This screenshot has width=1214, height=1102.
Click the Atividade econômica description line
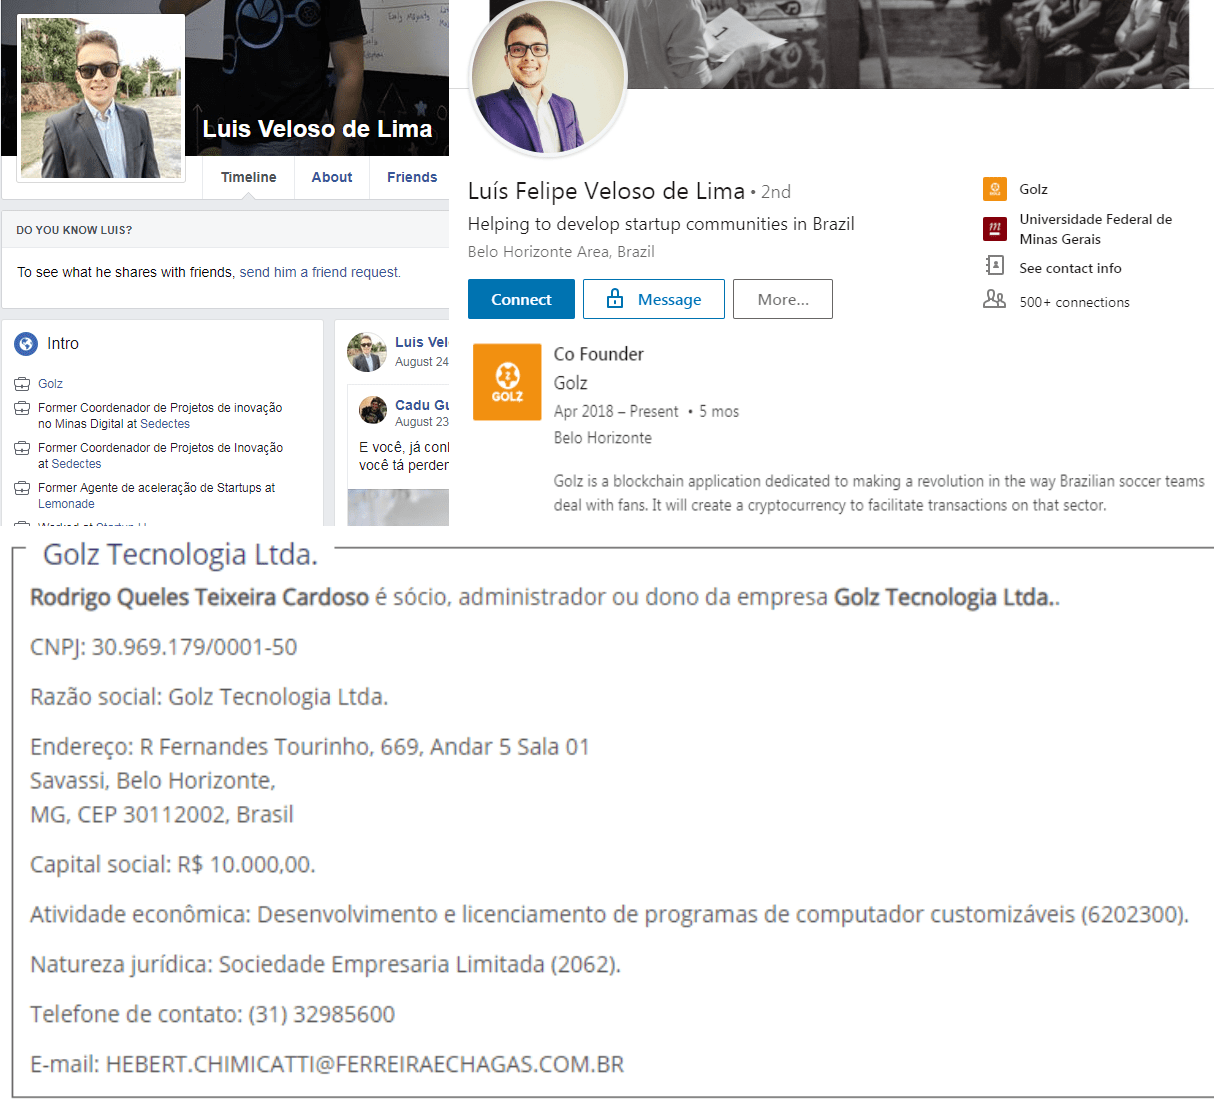(610, 914)
